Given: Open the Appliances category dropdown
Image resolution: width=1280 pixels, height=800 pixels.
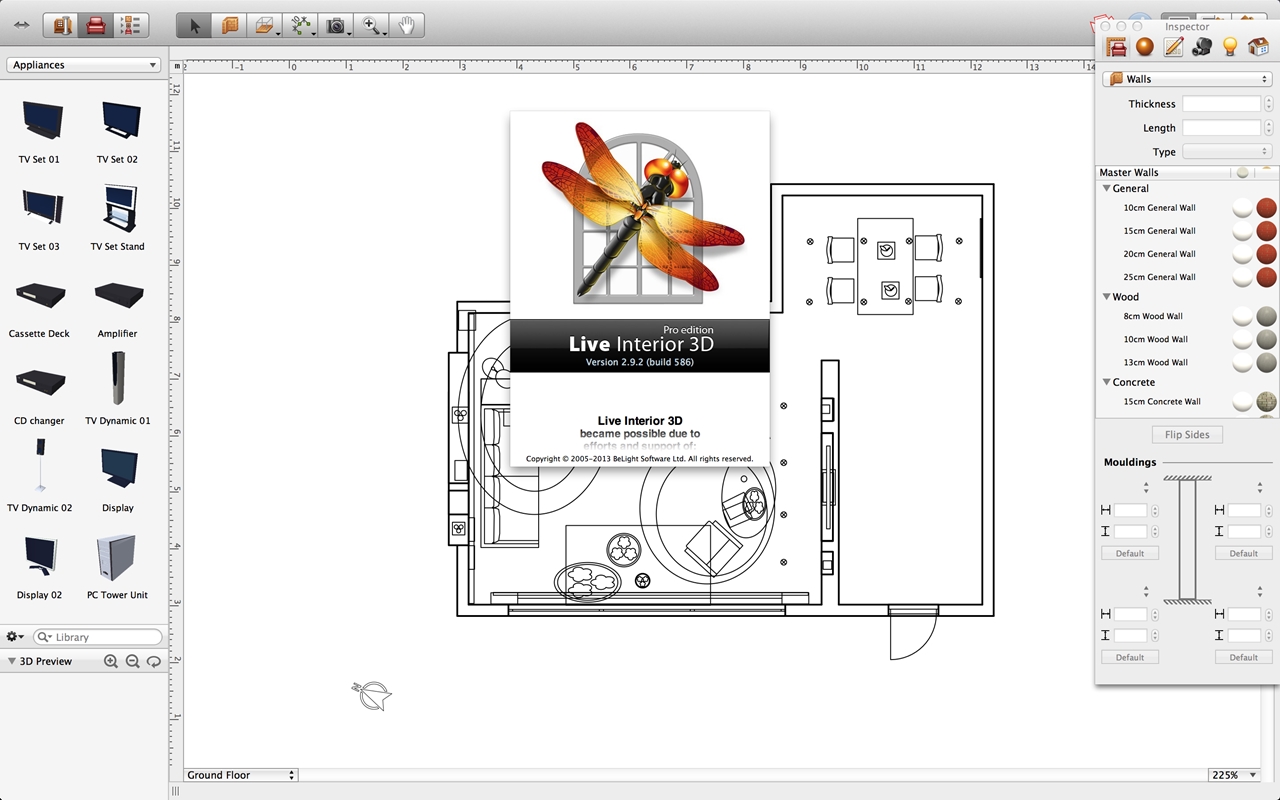Looking at the screenshot, I should tap(84, 65).
